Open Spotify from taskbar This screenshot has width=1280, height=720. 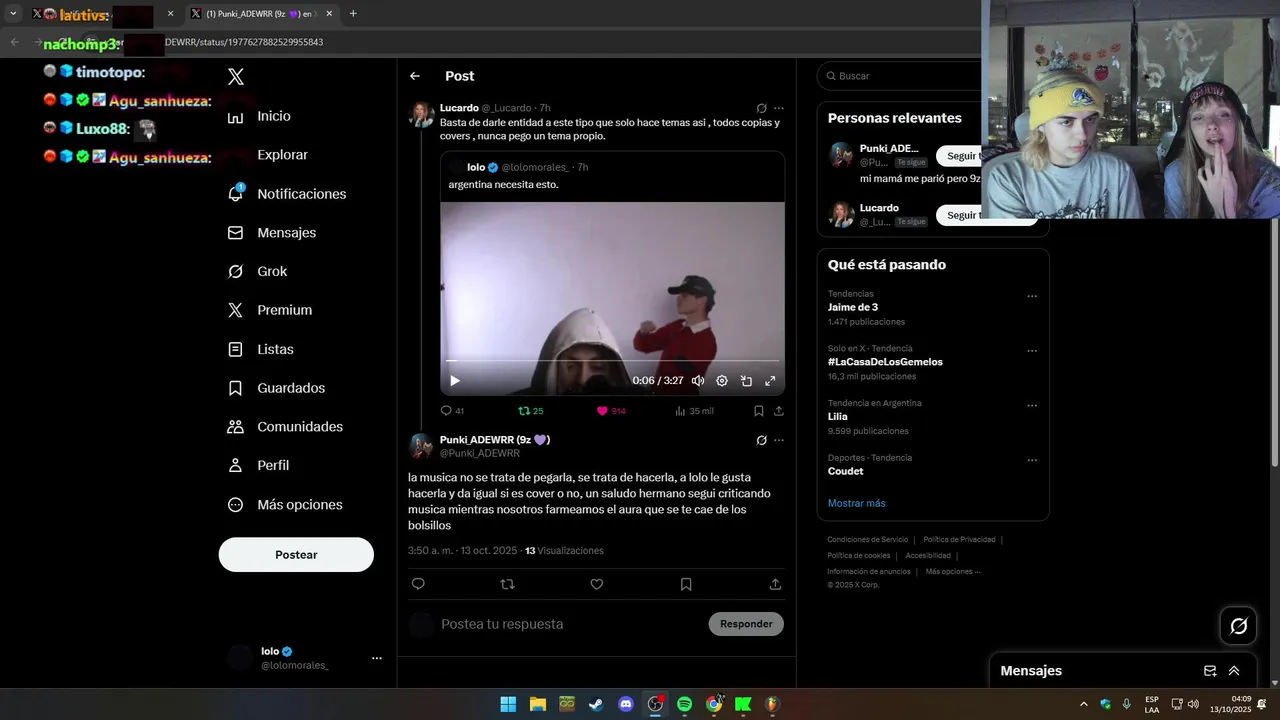tap(684, 704)
